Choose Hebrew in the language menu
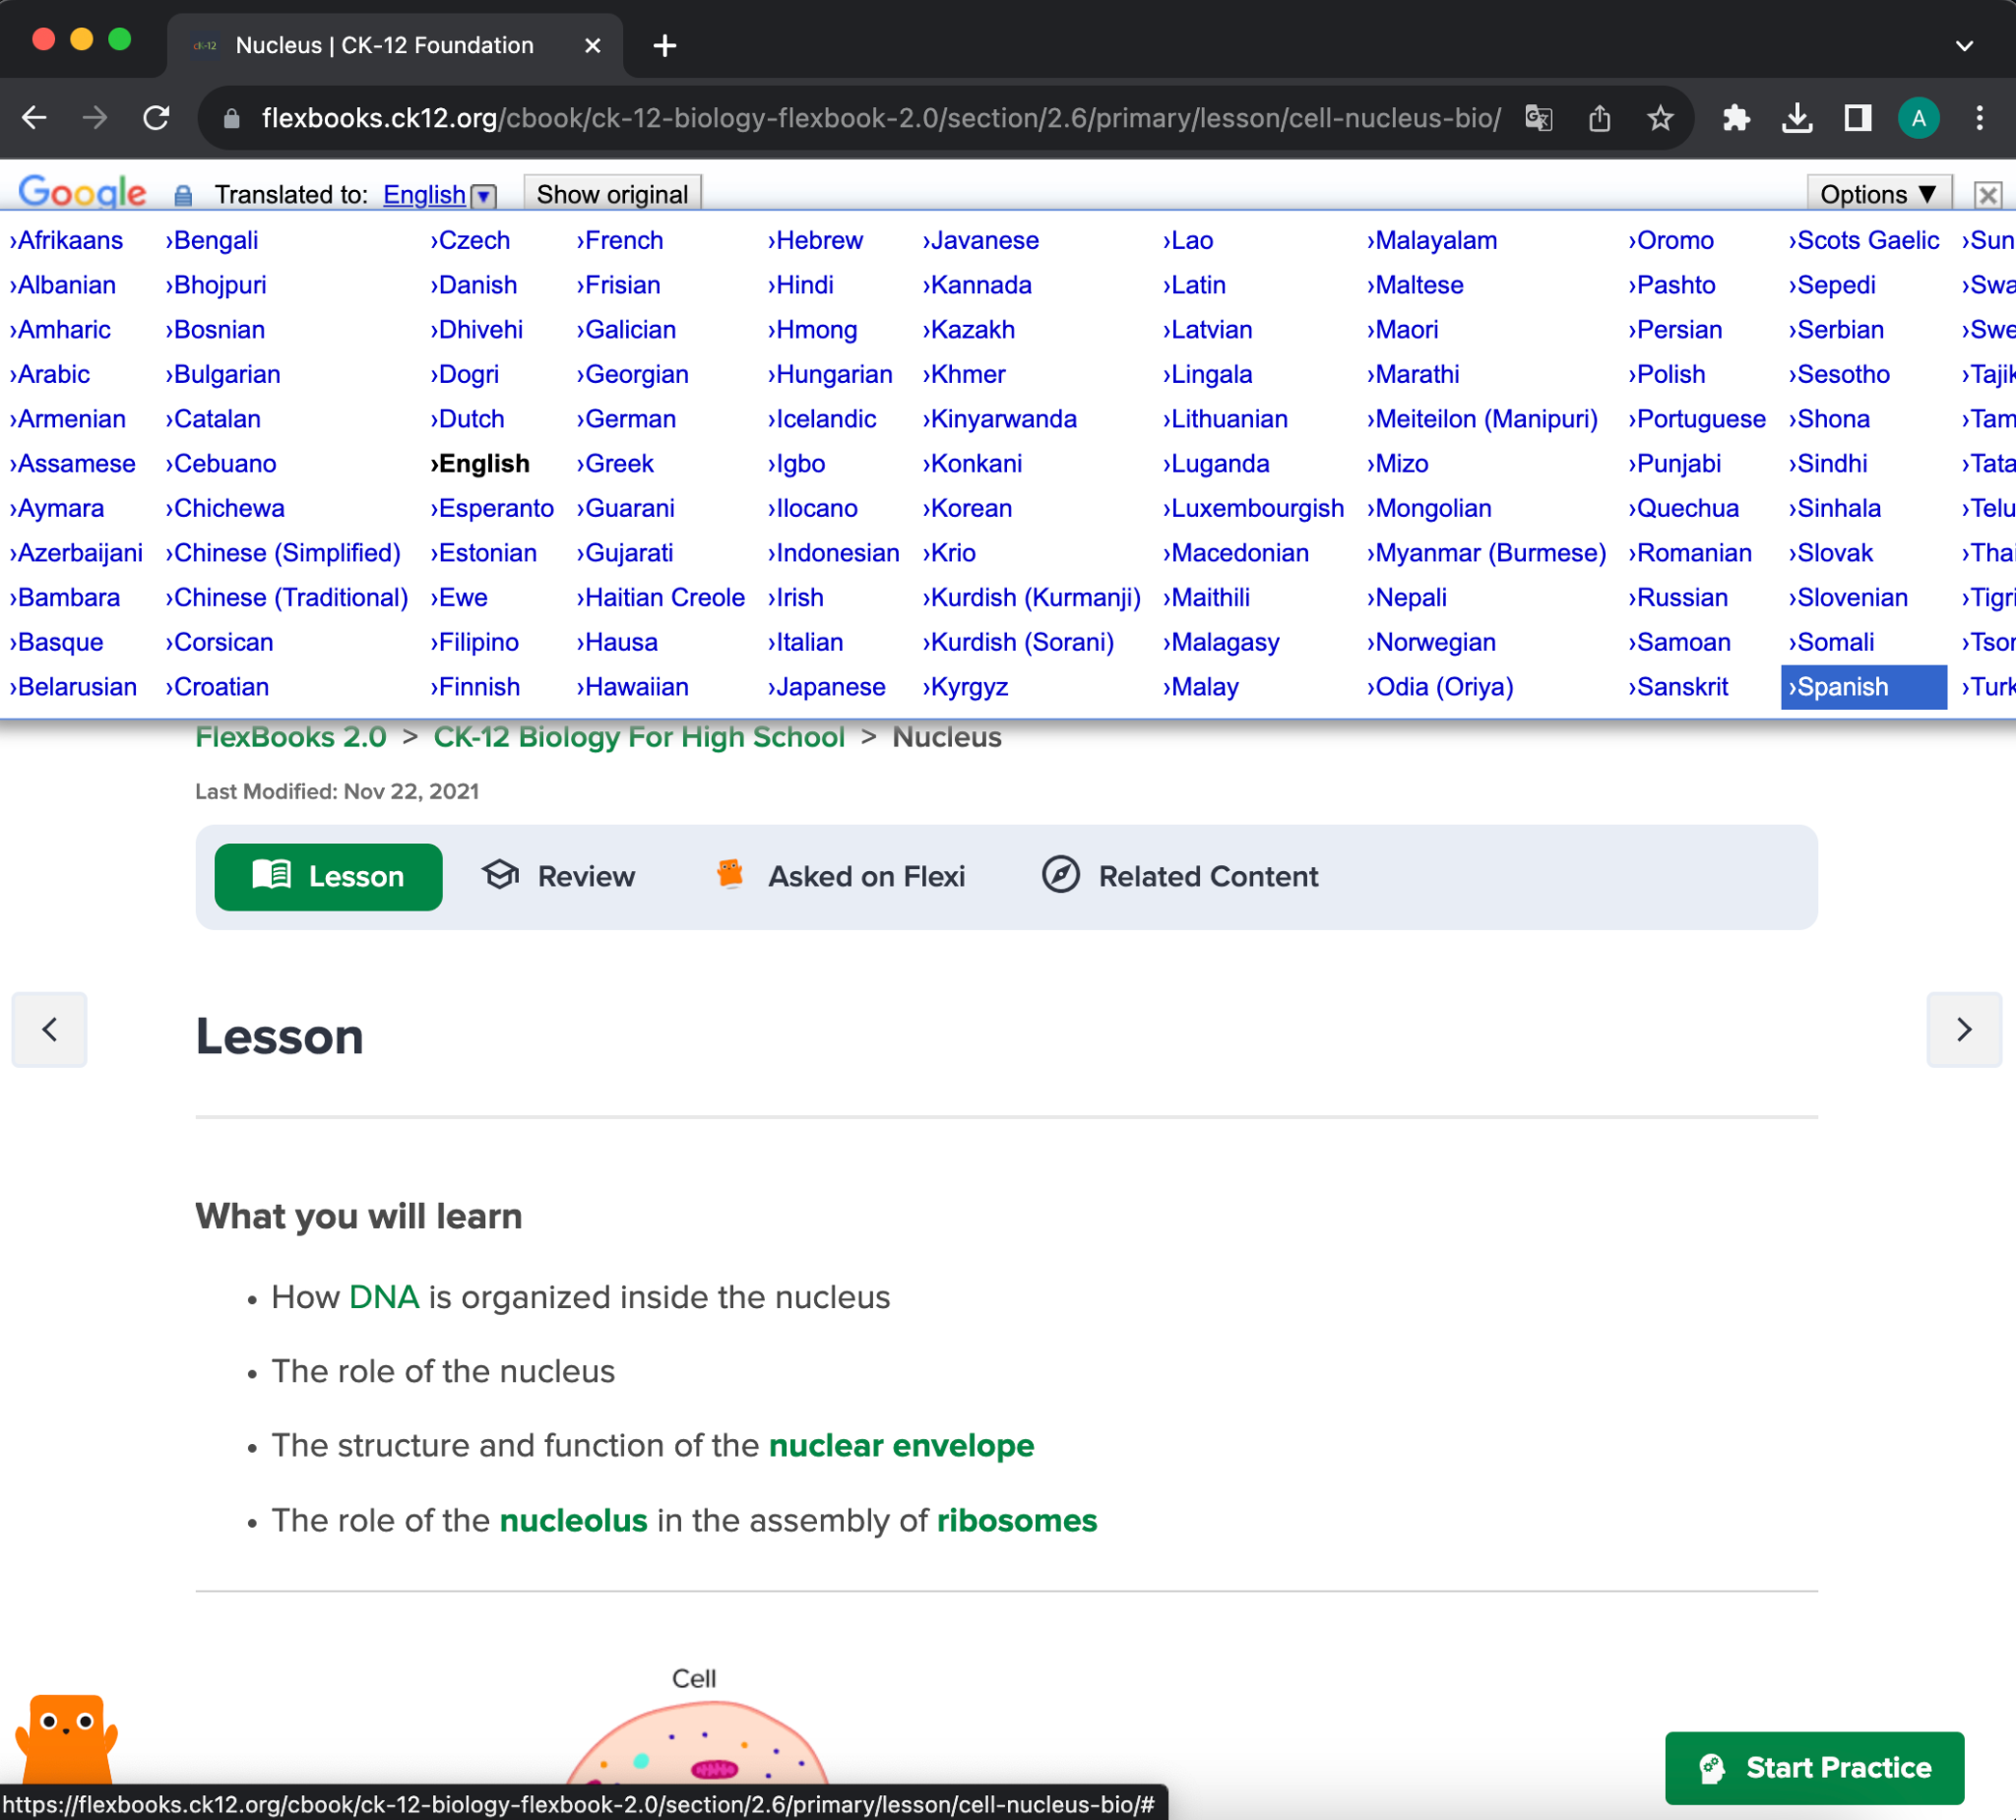This screenshot has width=2016, height=1820. pyautogui.click(x=815, y=240)
